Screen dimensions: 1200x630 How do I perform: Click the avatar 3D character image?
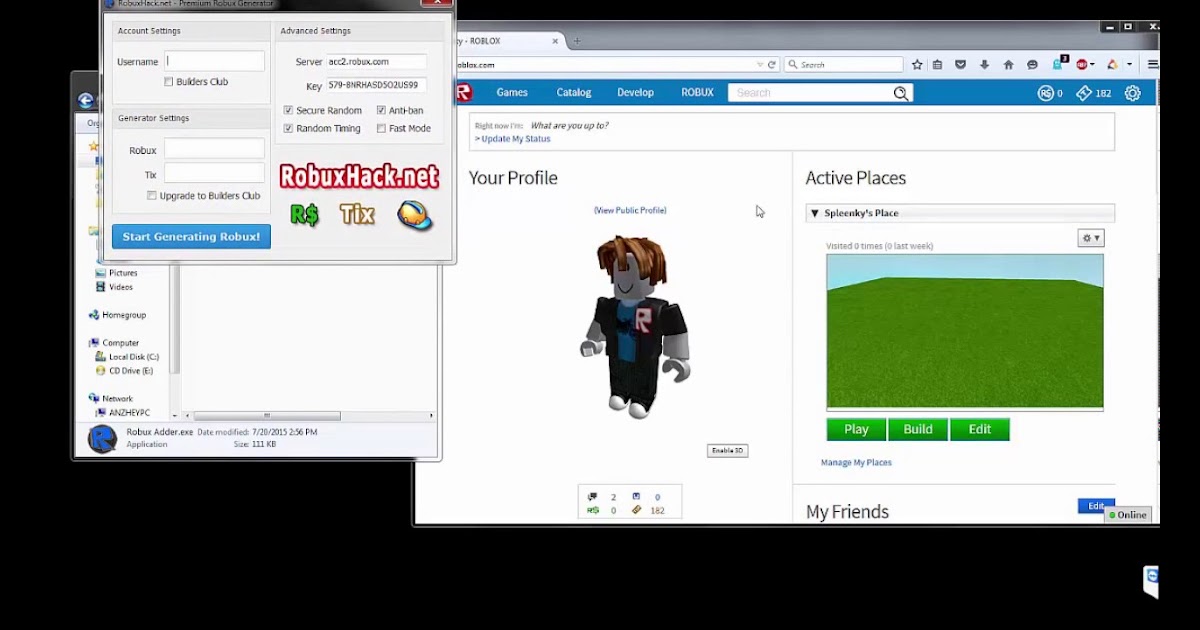click(635, 326)
